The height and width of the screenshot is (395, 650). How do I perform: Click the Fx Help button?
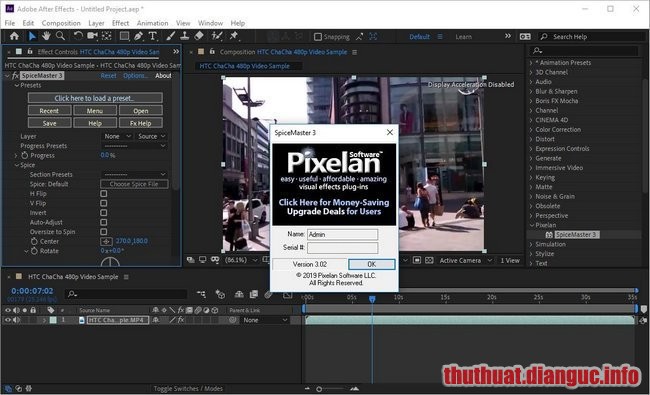coord(141,123)
